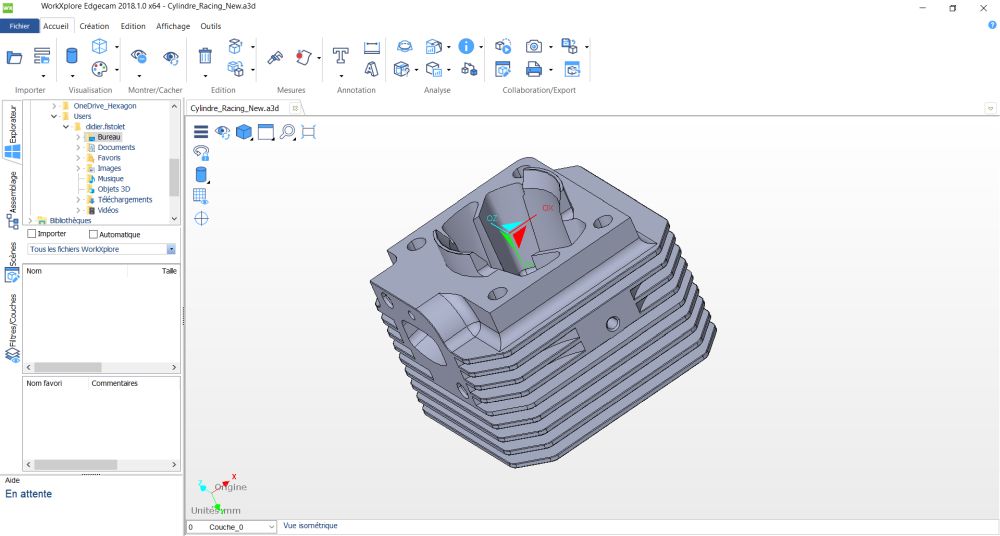Expand the Bibliothèques node
This screenshot has height=536, width=1000.
coord(30,220)
